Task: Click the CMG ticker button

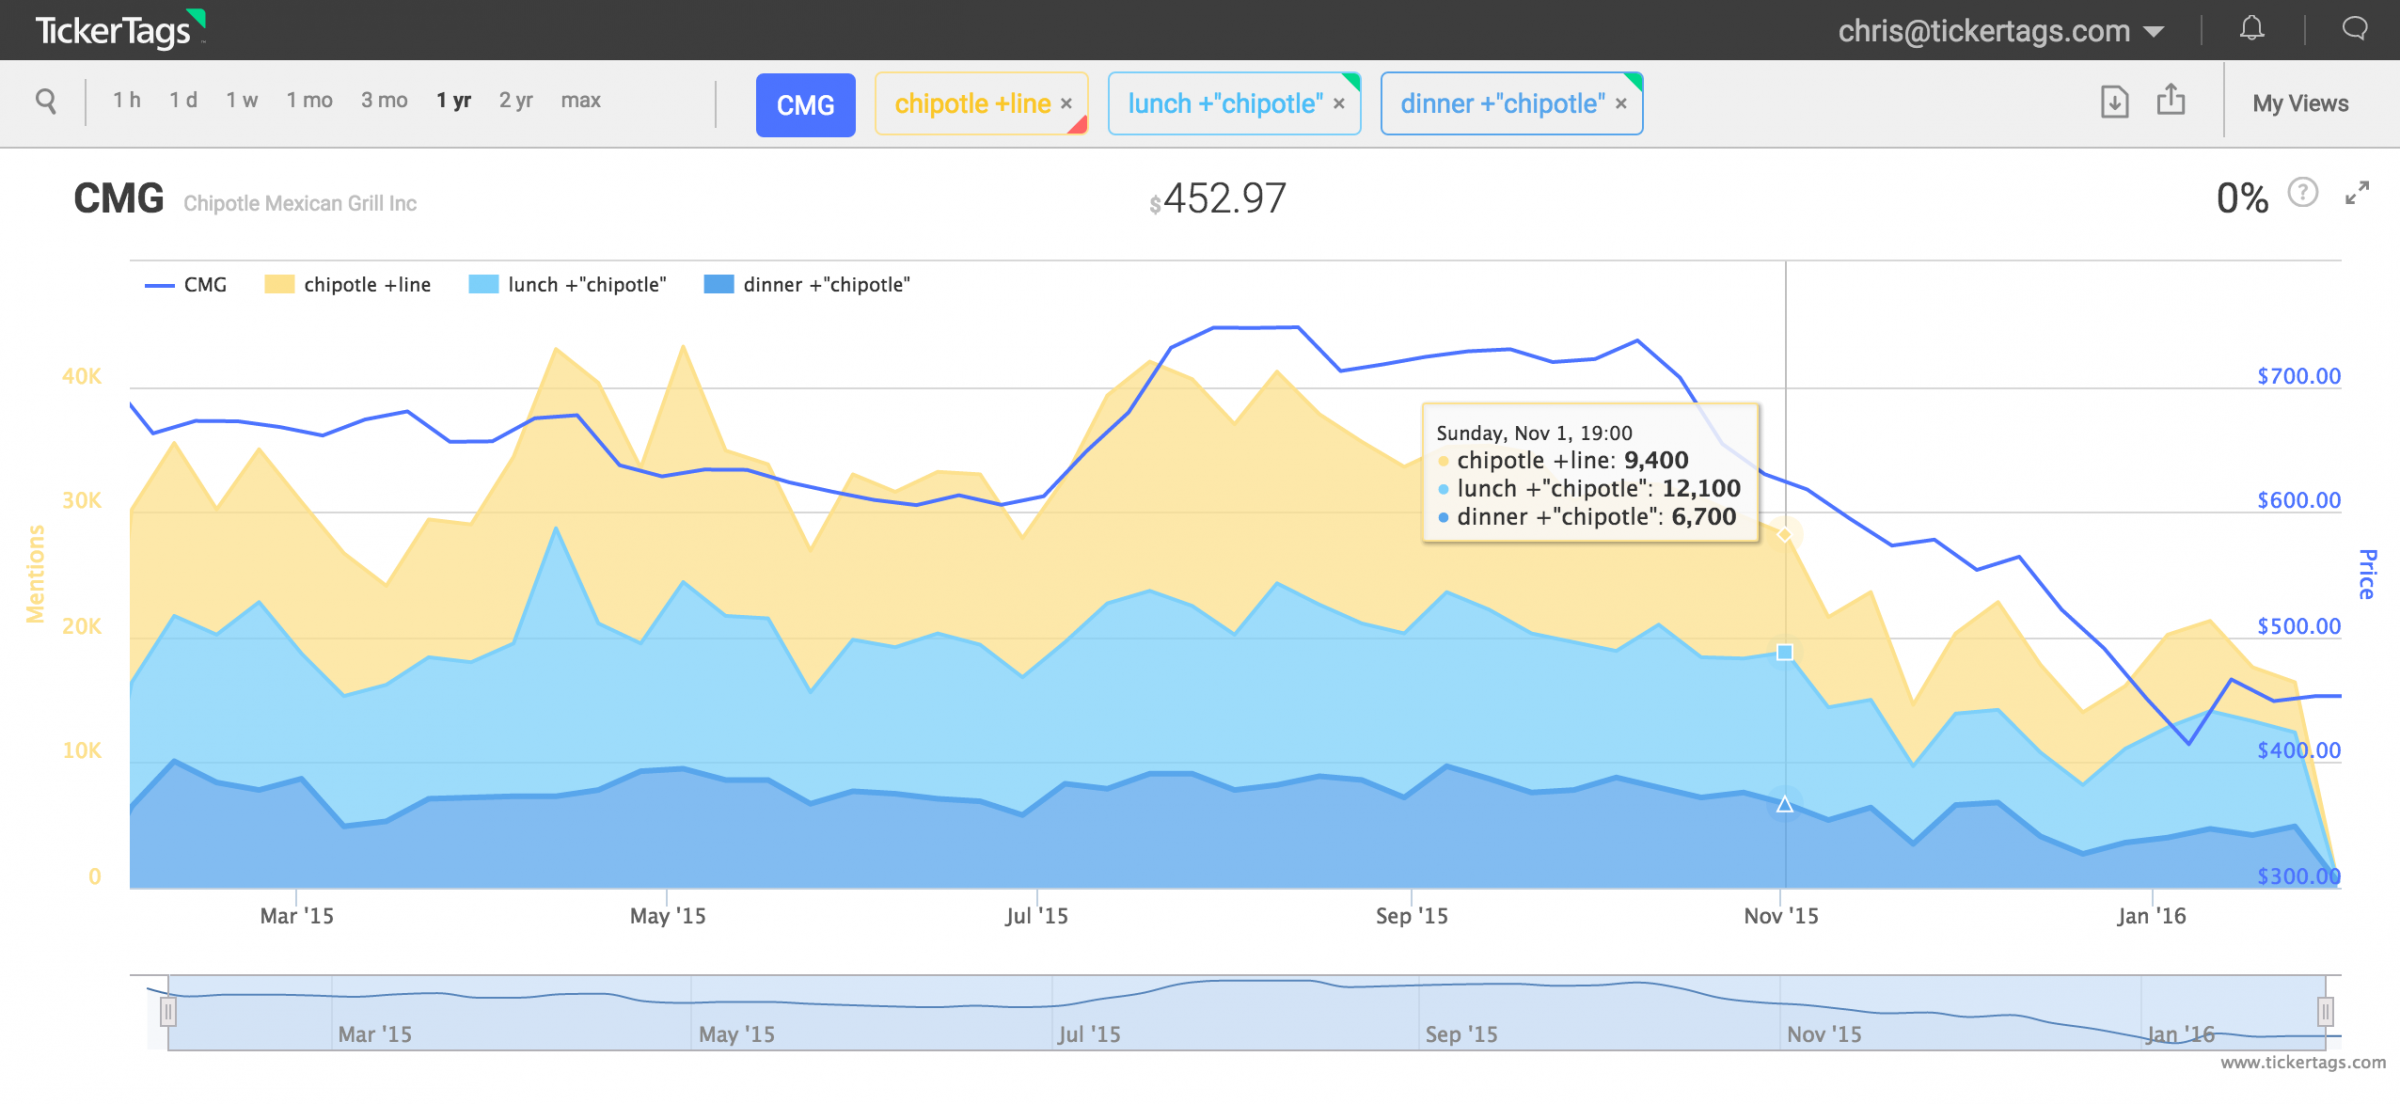Action: pos(805,105)
